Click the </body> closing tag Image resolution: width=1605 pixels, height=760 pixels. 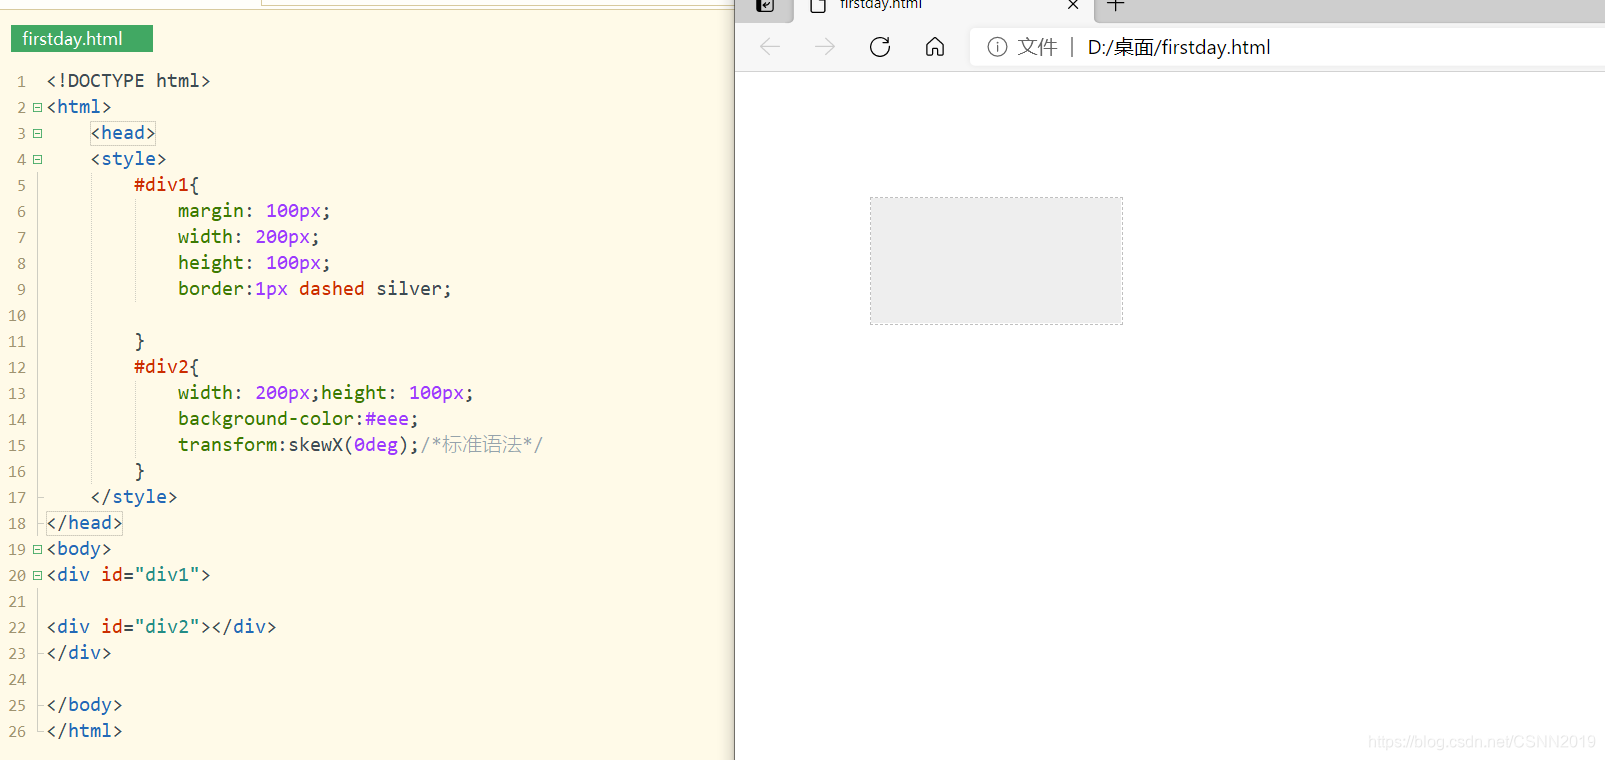(x=84, y=705)
